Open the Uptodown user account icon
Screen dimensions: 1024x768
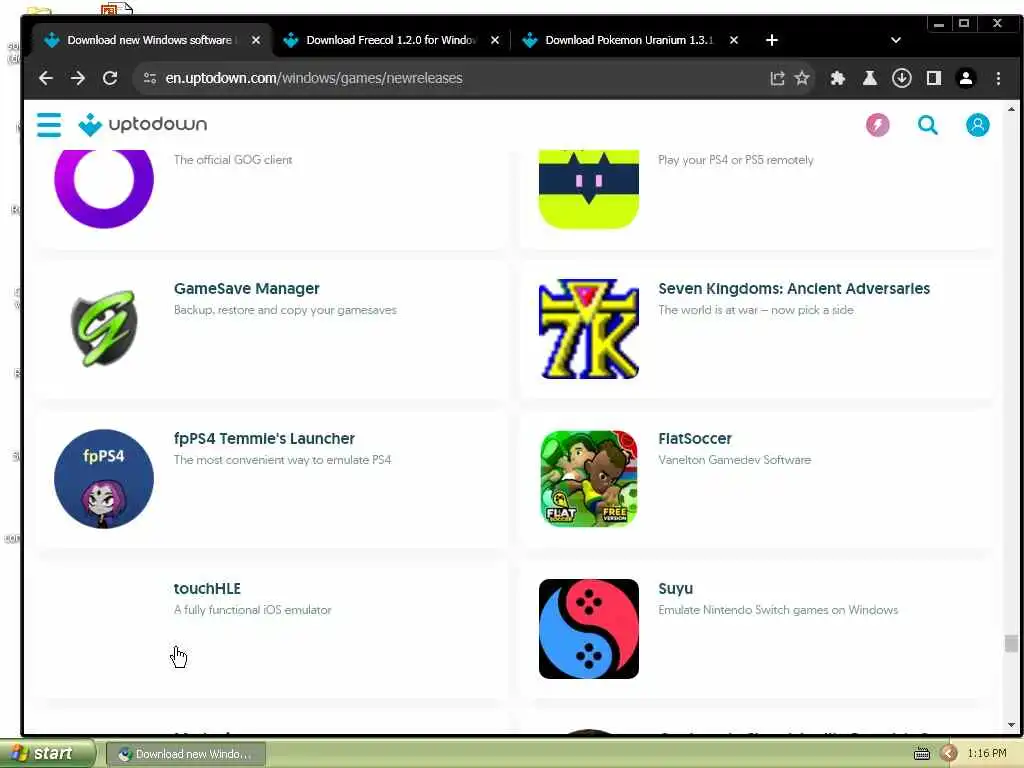[x=977, y=125]
